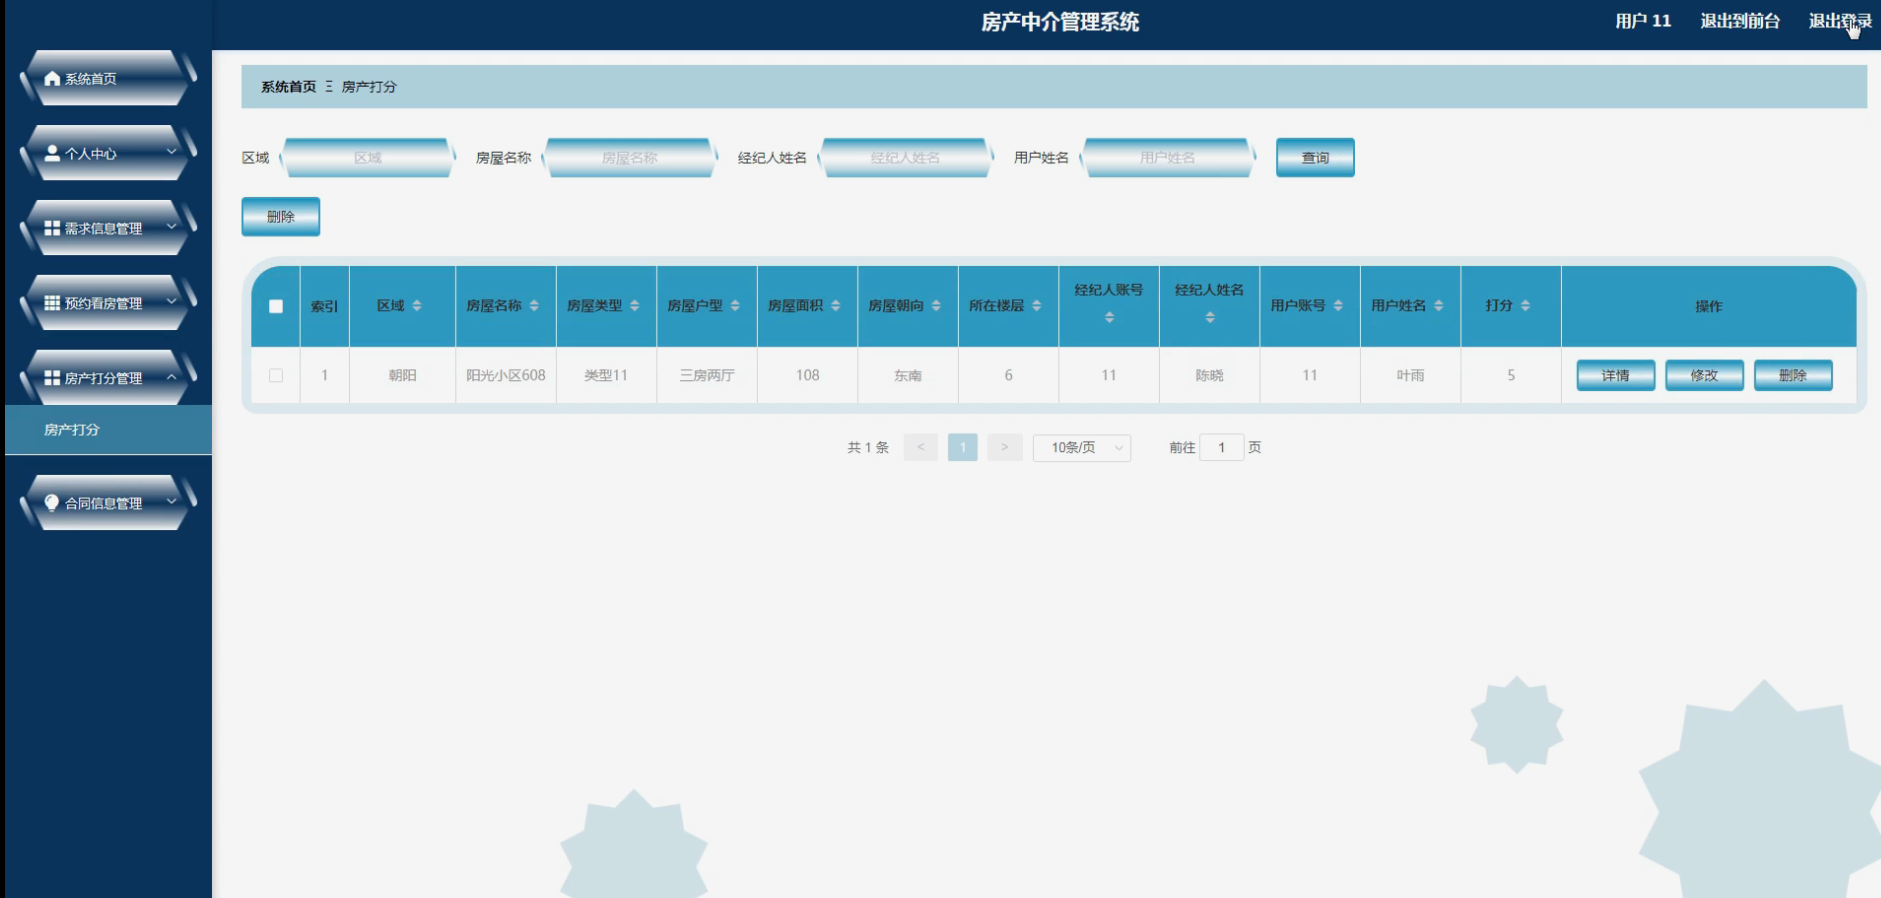Sort by the 房屋类型 column sort arrows
The width and height of the screenshot is (1881, 898).
(x=634, y=306)
